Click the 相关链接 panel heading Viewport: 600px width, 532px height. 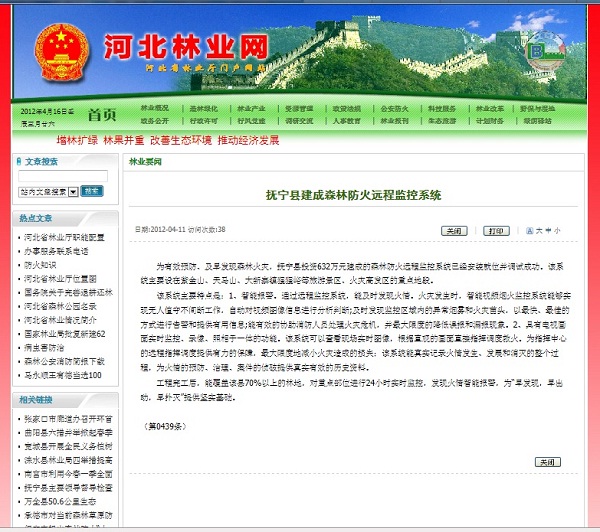coord(36,400)
